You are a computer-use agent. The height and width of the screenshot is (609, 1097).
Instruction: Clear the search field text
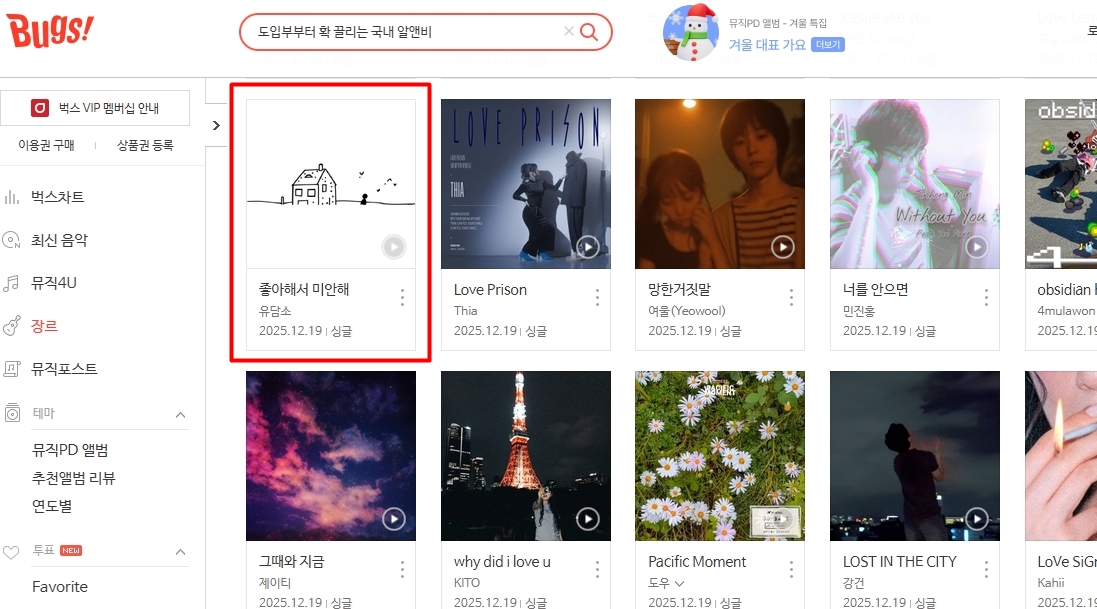tap(569, 31)
